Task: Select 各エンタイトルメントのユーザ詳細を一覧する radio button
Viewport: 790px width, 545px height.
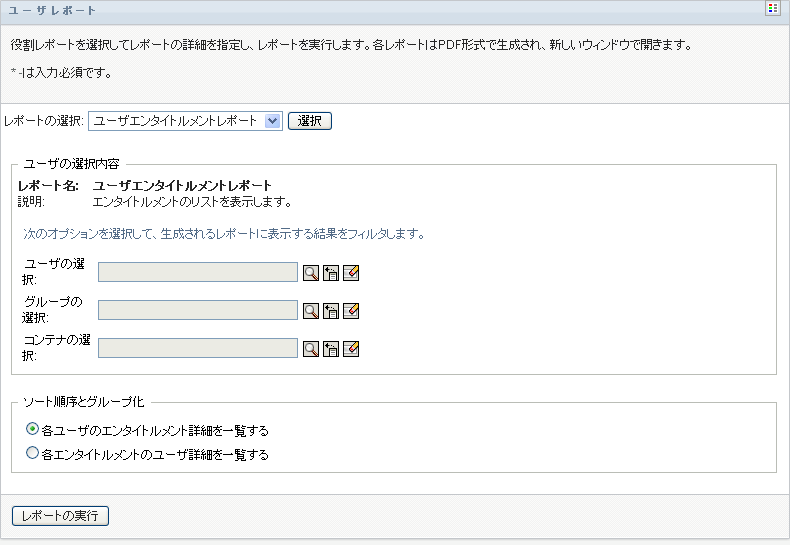Action: click(x=33, y=453)
